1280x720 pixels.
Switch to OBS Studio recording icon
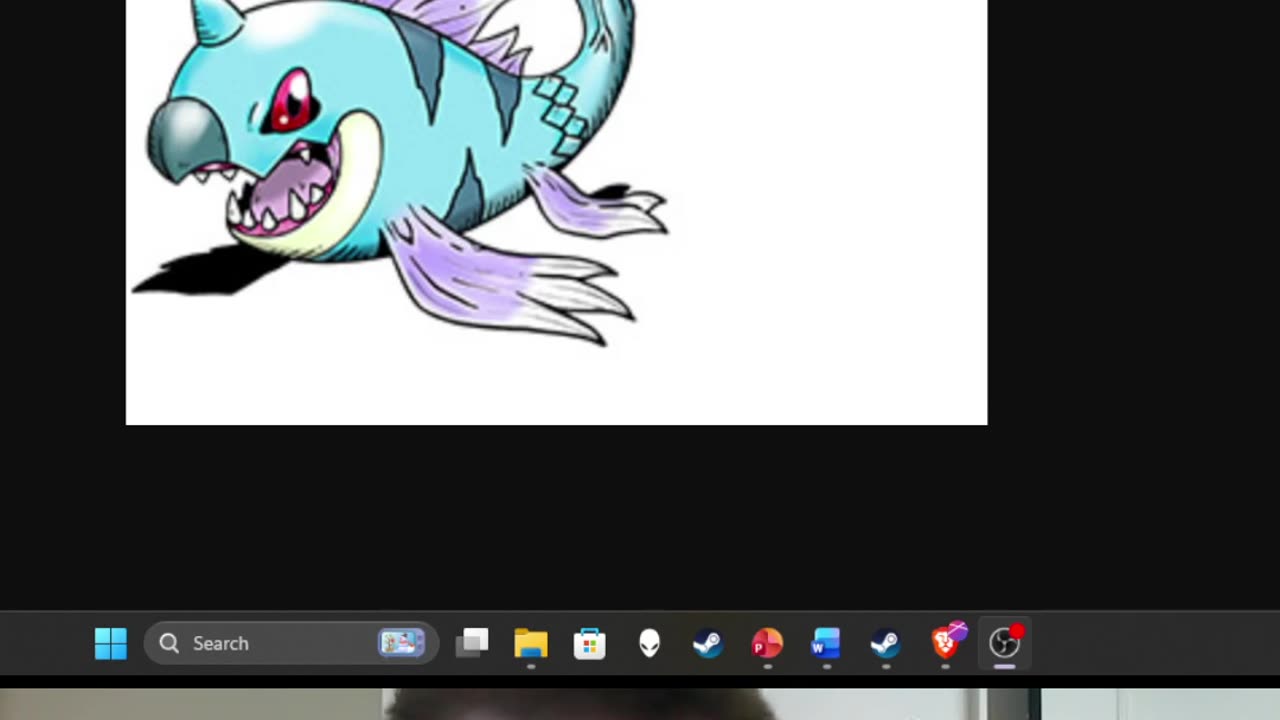pyautogui.click(x=1005, y=643)
